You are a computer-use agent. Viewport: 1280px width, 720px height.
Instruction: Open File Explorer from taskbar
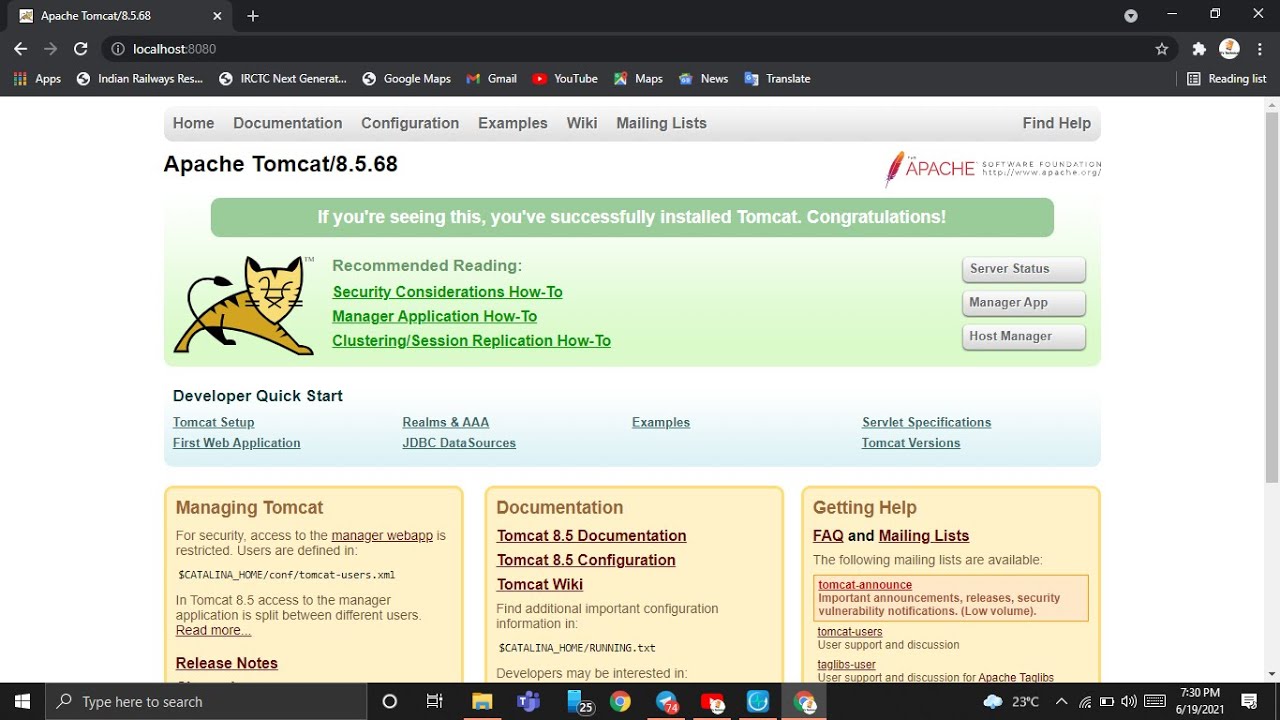(x=482, y=701)
